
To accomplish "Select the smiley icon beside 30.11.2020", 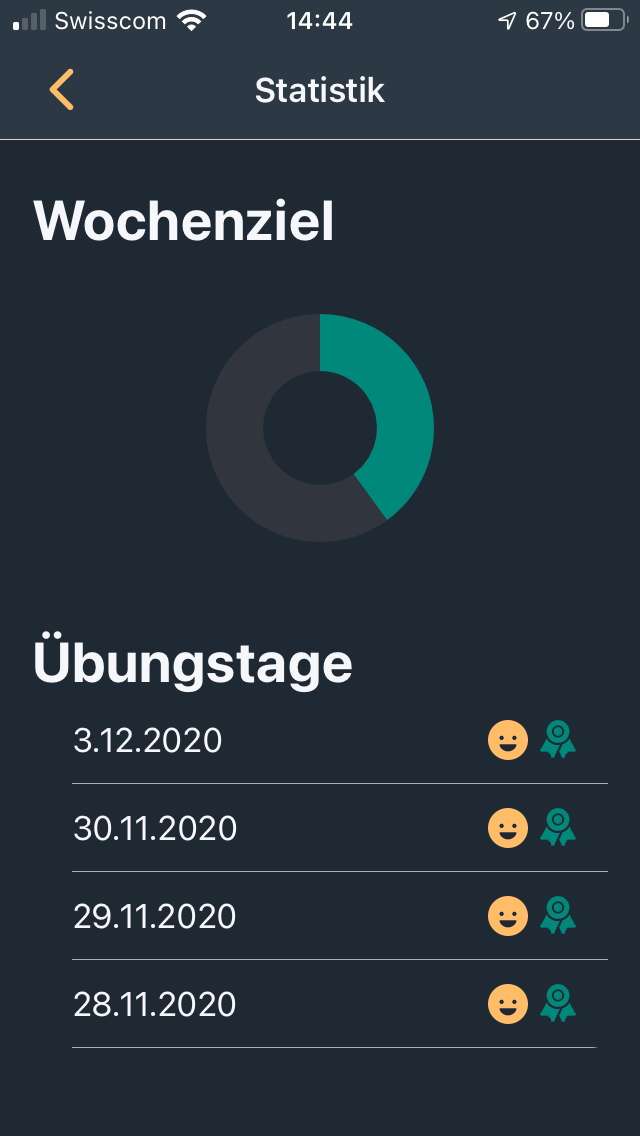I will click(x=507, y=828).
